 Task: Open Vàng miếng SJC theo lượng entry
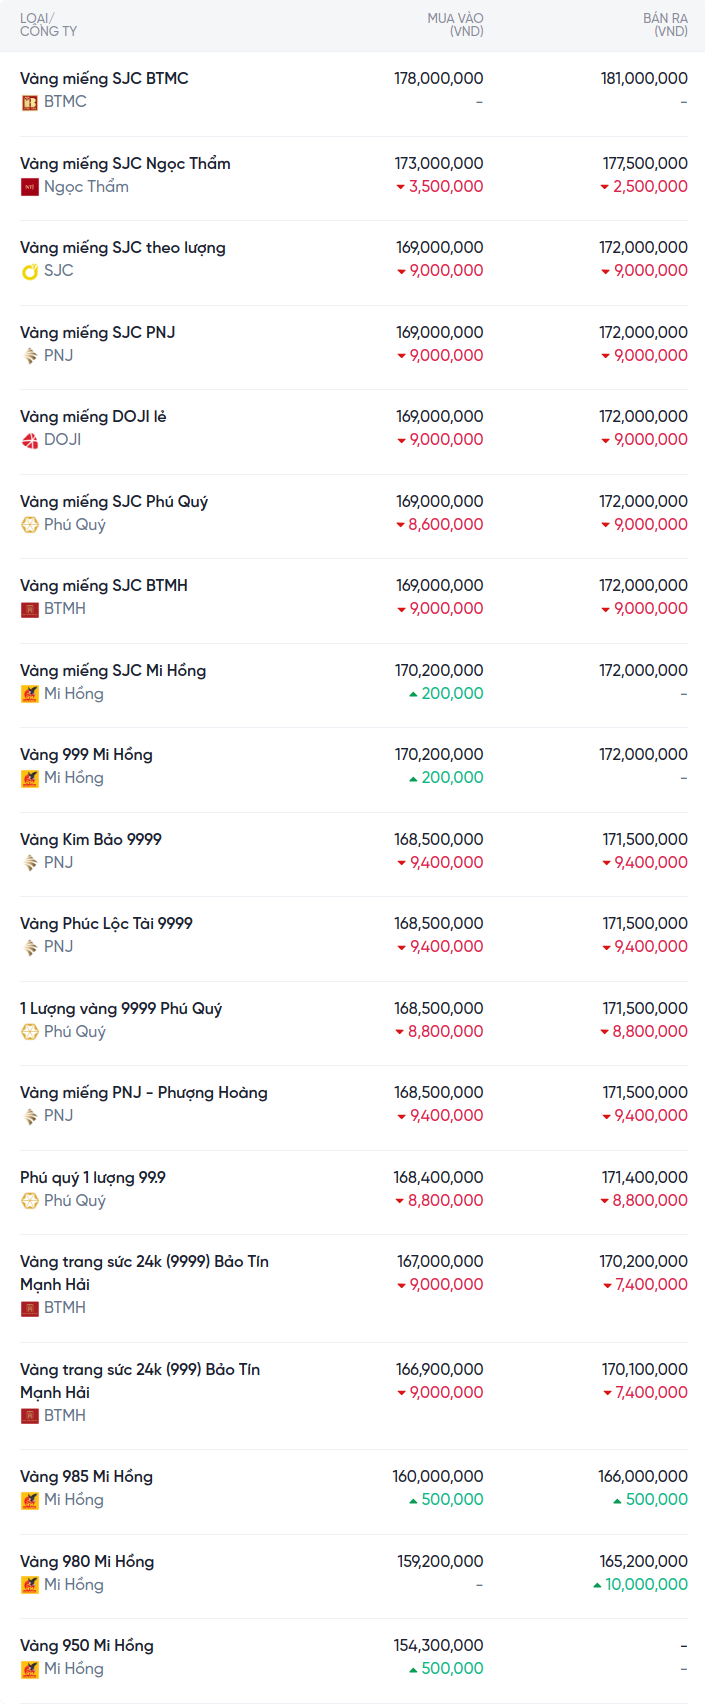123,247
